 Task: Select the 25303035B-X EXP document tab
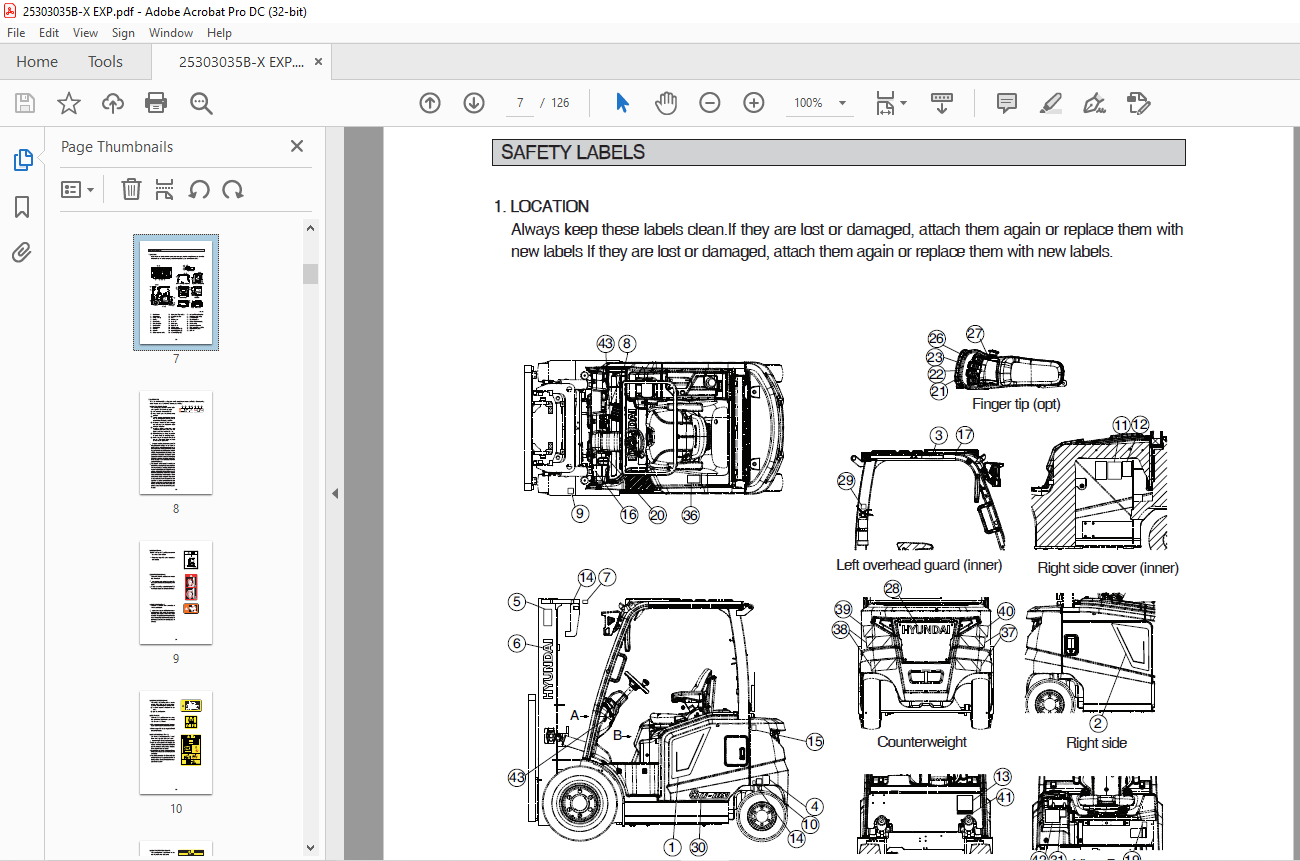(240, 62)
